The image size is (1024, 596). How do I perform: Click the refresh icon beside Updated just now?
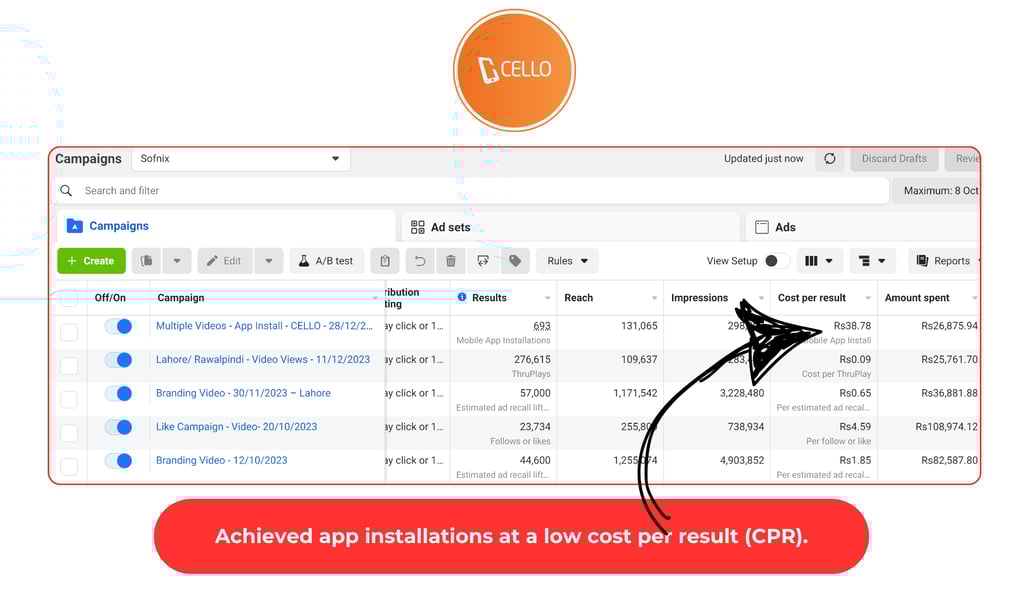829,159
